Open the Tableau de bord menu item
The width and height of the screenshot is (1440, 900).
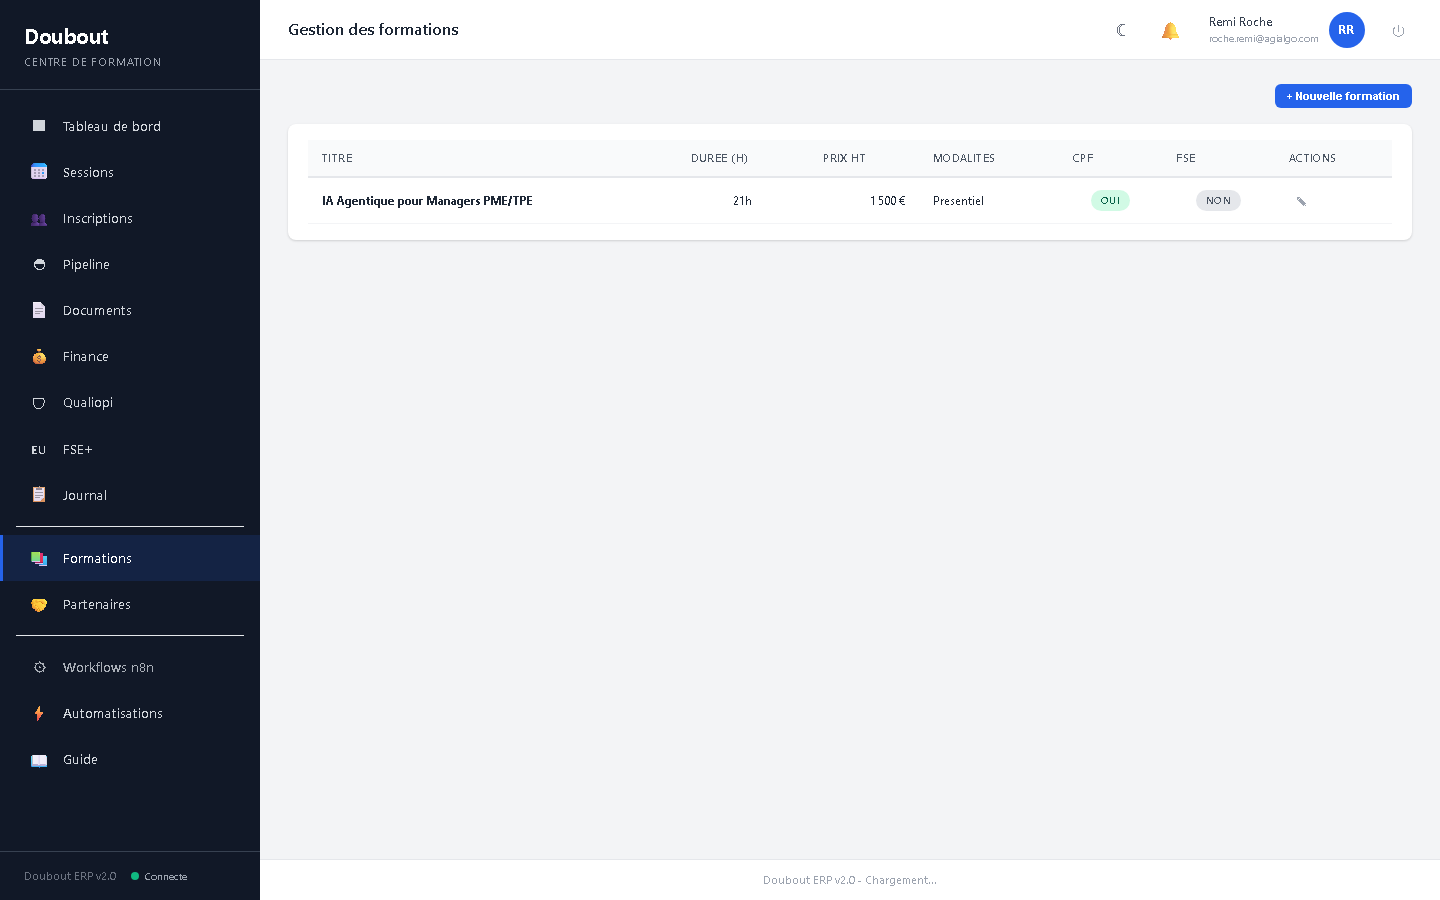[x=111, y=126]
